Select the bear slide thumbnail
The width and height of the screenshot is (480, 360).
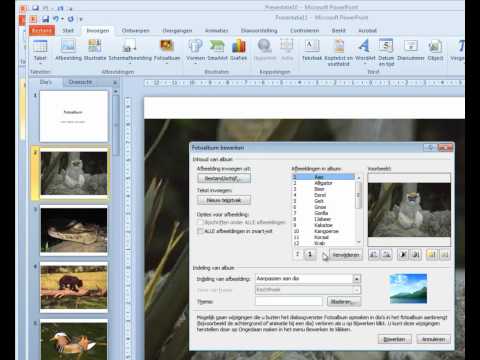74,287
